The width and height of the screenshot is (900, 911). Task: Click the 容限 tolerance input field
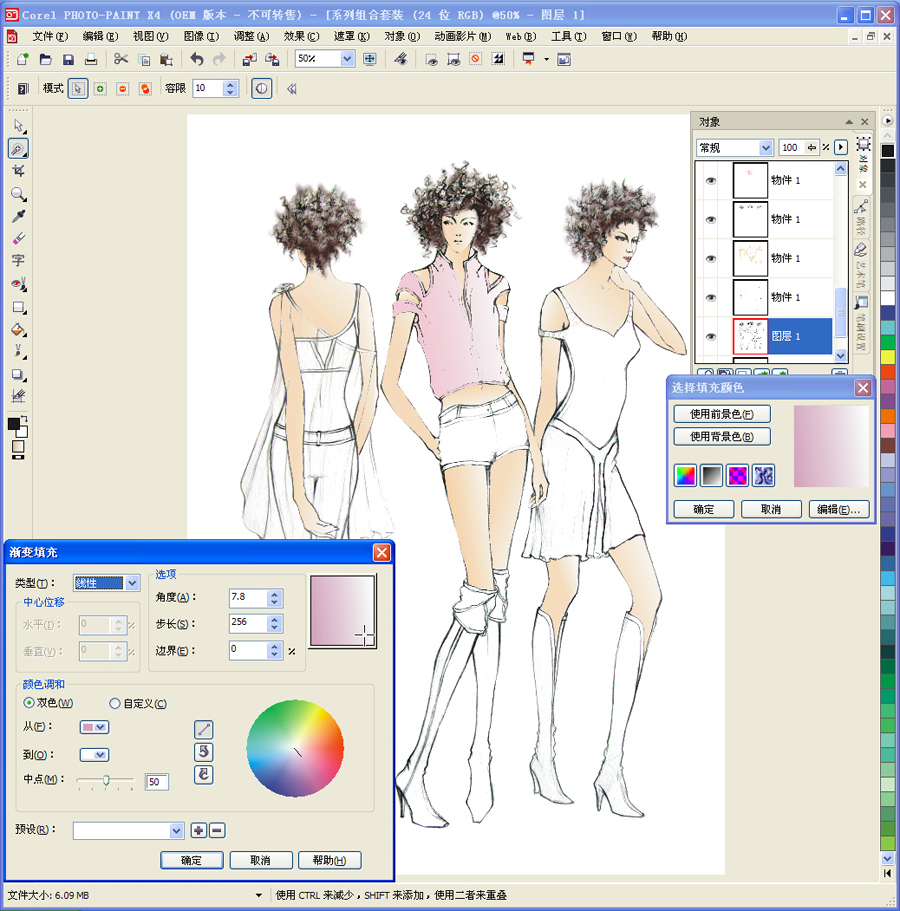pos(208,88)
